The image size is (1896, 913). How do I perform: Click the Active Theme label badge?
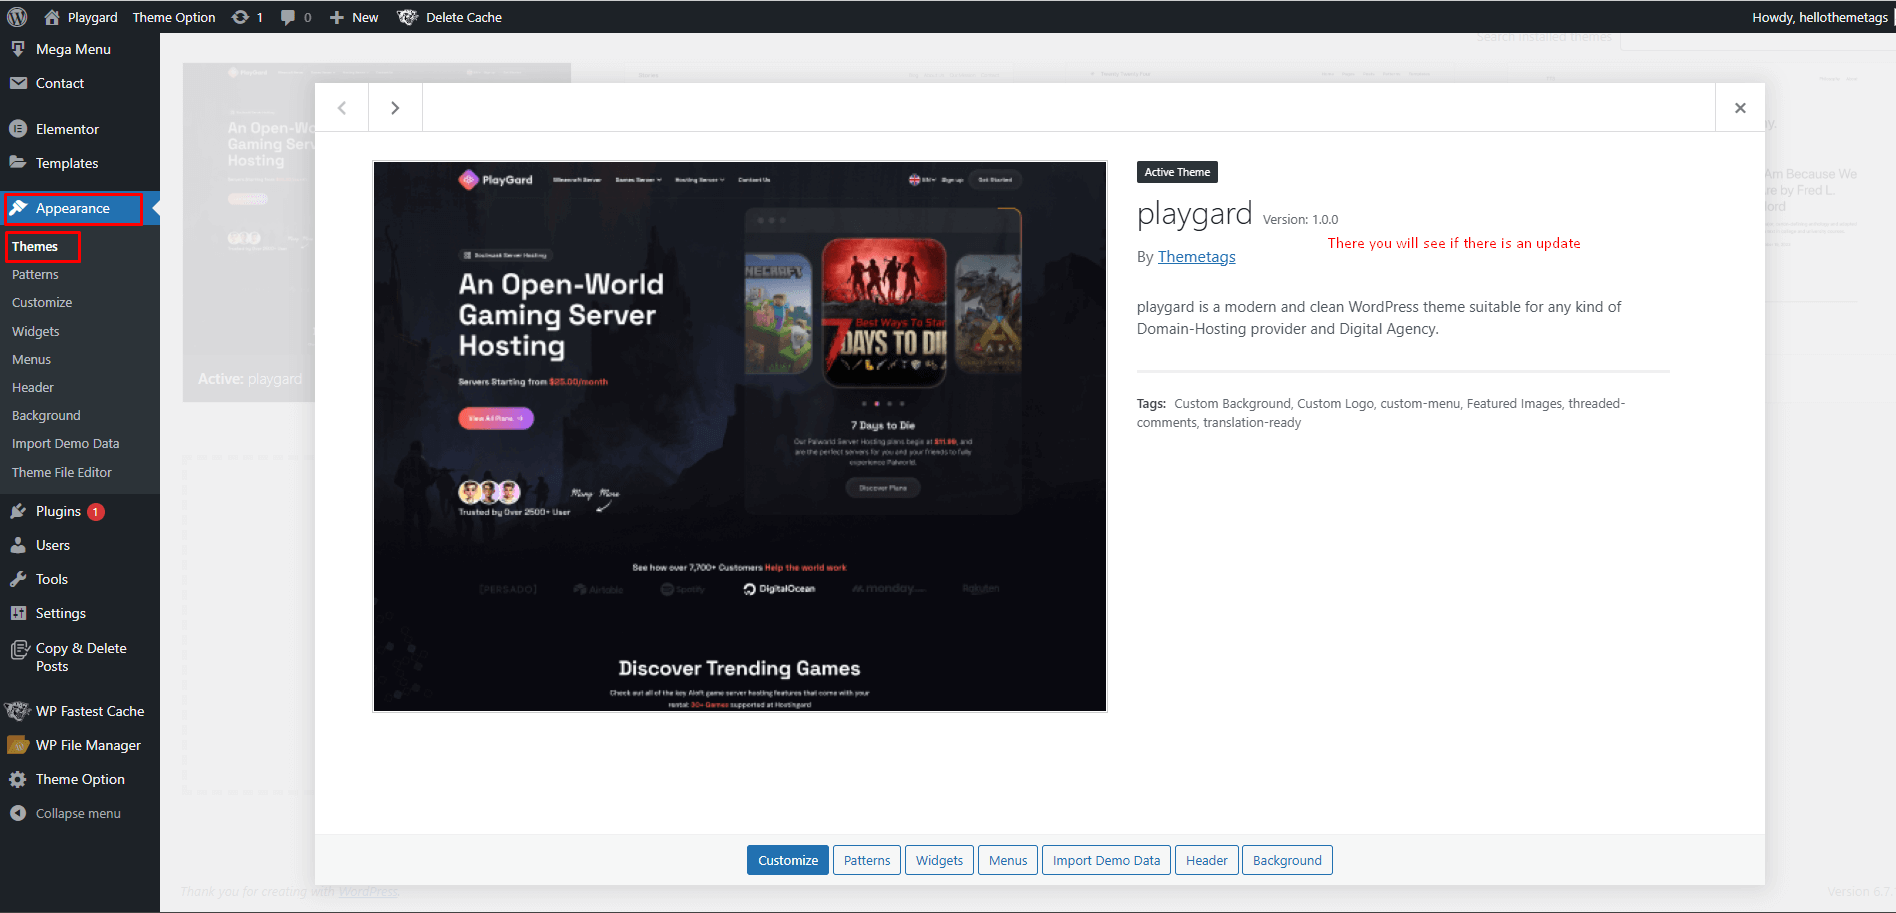[1177, 172]
